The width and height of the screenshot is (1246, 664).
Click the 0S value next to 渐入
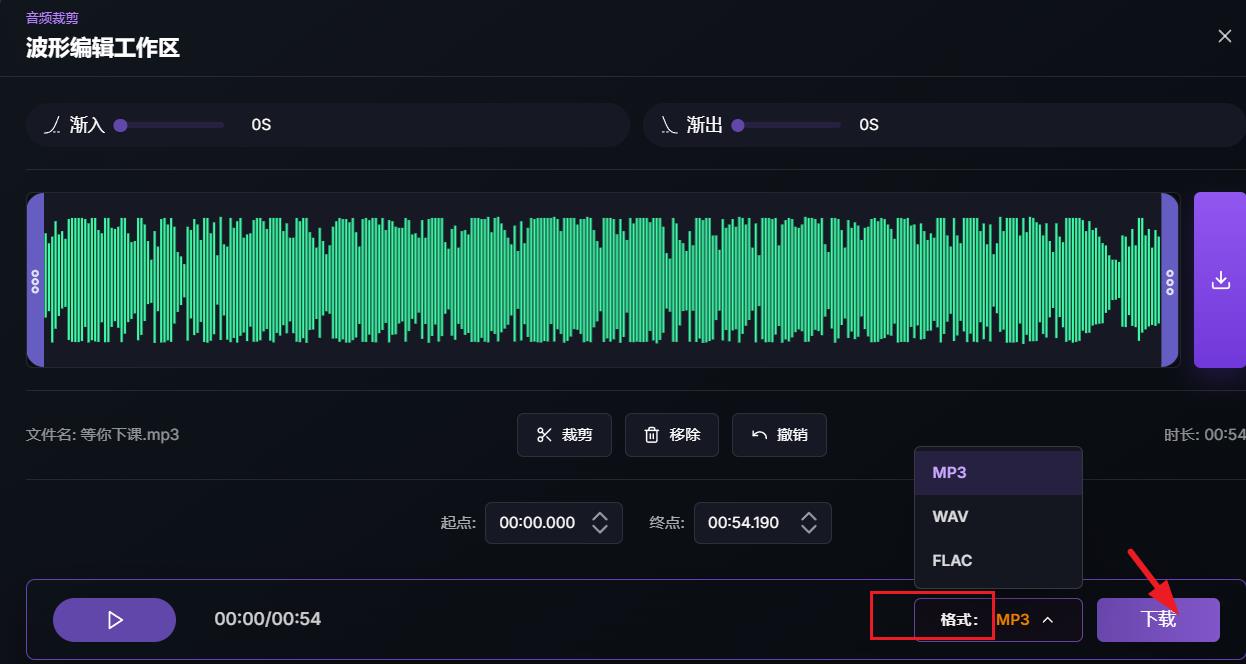click(261, 125)
